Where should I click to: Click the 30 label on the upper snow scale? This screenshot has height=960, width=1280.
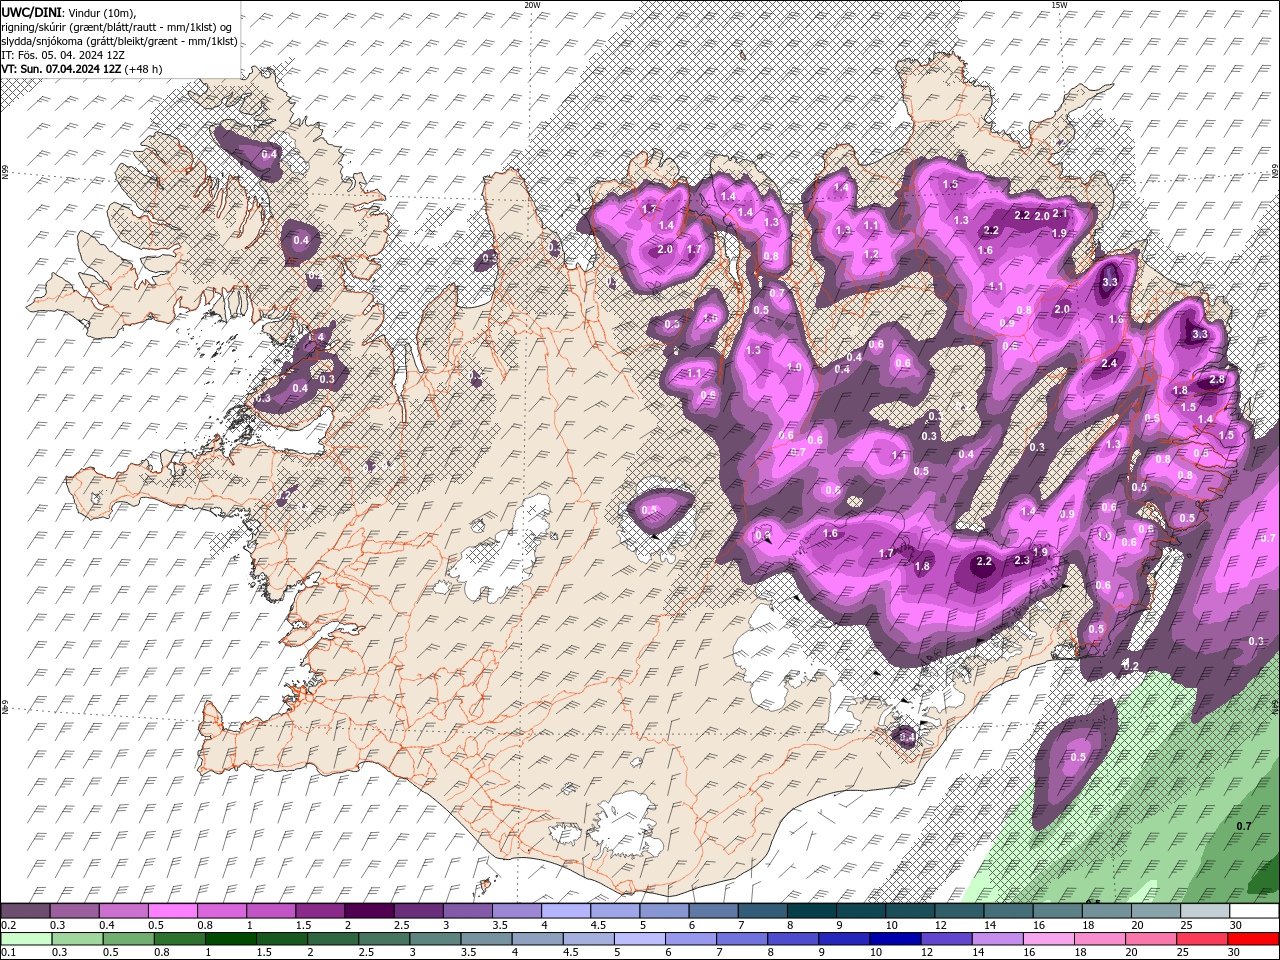click(1235, 925)
